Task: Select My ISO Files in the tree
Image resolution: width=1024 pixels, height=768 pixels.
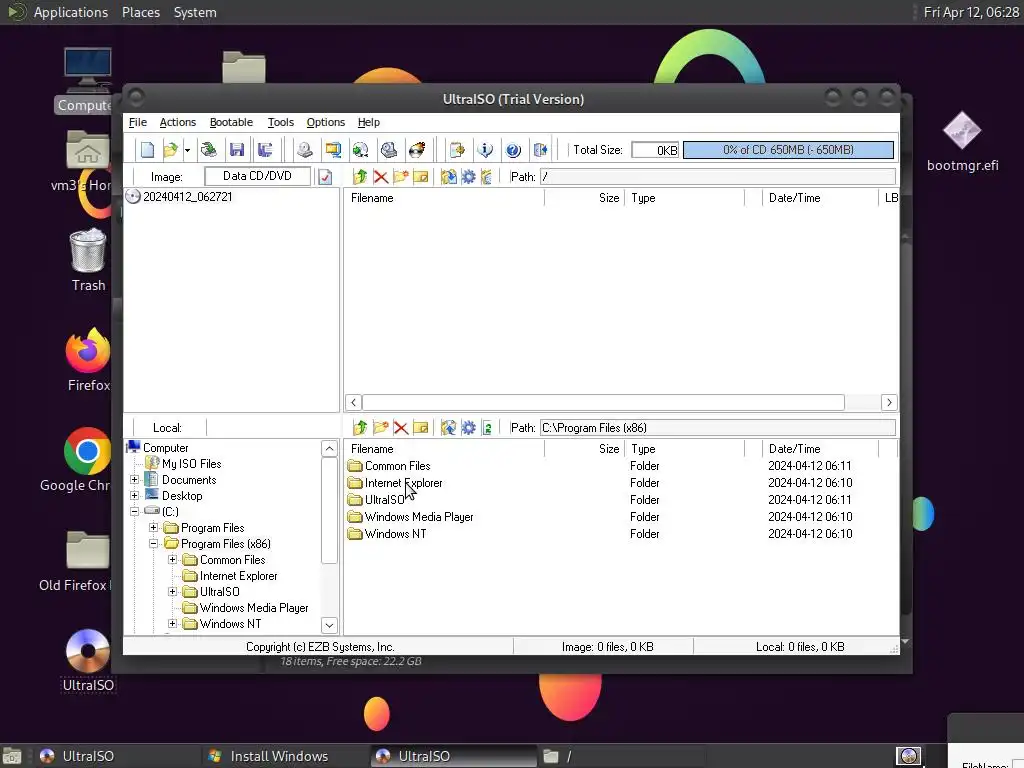Action: coord(191,464)
